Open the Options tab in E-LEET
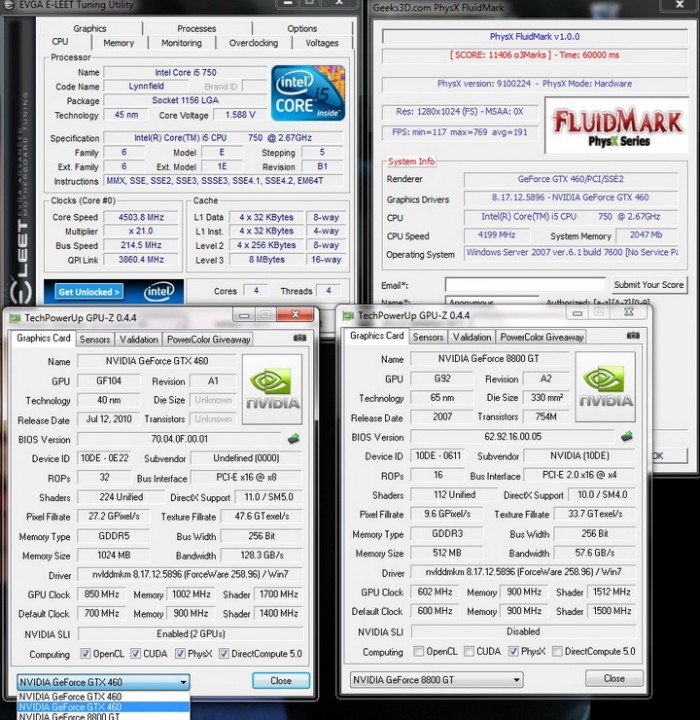This screenshot has height=720, width=700. coord(302,28)
